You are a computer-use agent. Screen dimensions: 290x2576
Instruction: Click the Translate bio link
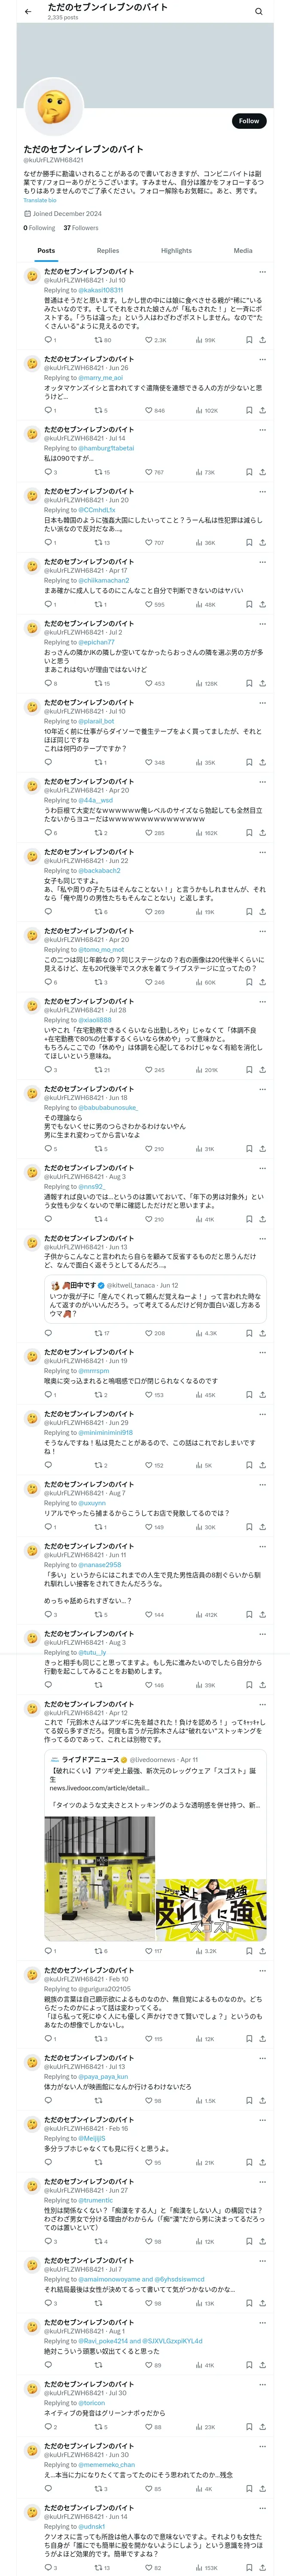[x=40, y=200]
